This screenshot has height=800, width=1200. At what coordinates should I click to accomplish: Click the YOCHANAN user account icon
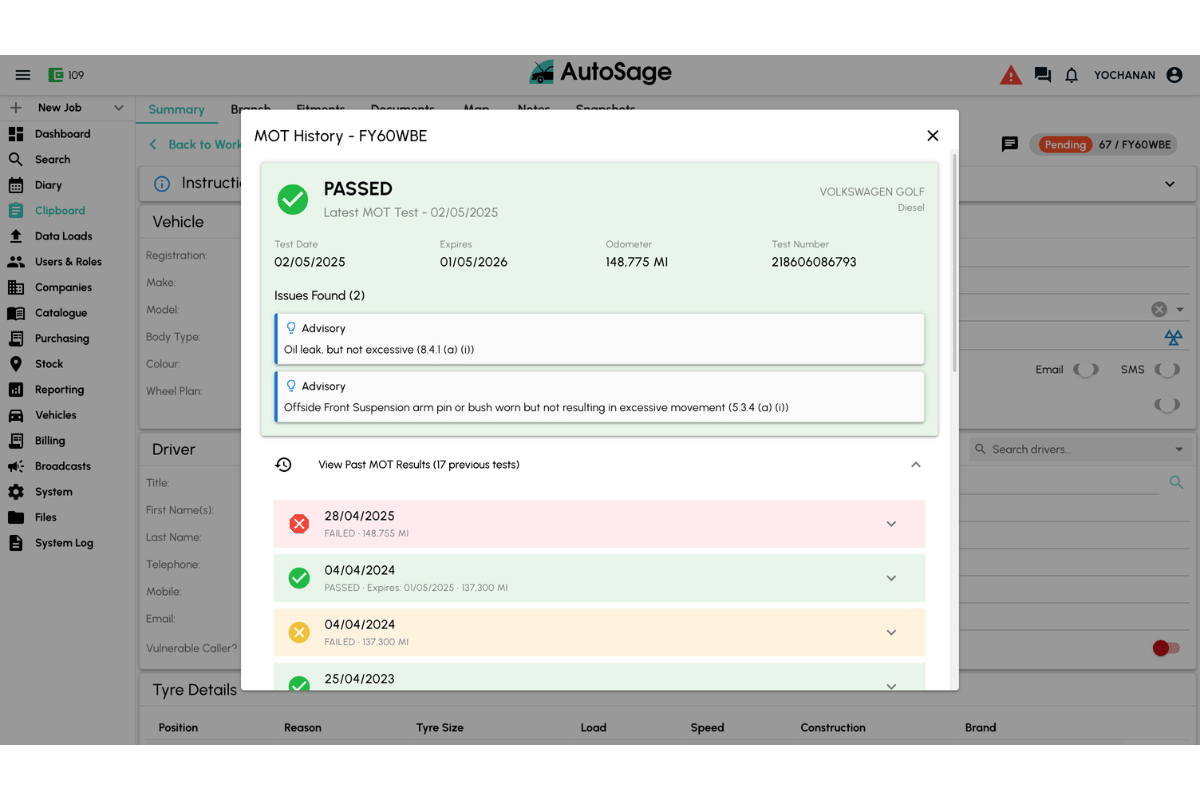click(1174, 75)
